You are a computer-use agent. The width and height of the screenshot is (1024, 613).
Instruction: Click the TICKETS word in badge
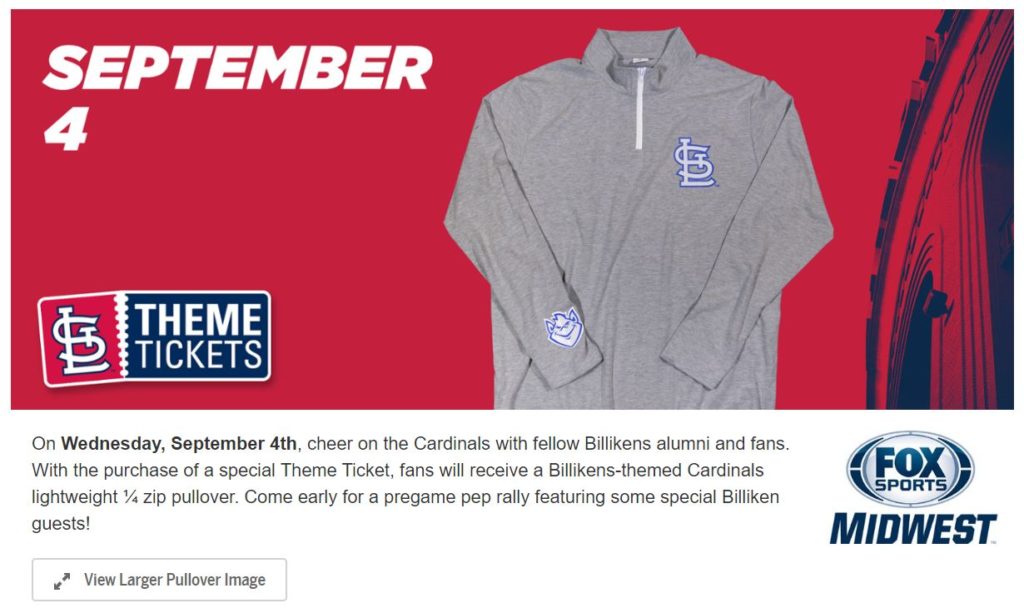199,355
